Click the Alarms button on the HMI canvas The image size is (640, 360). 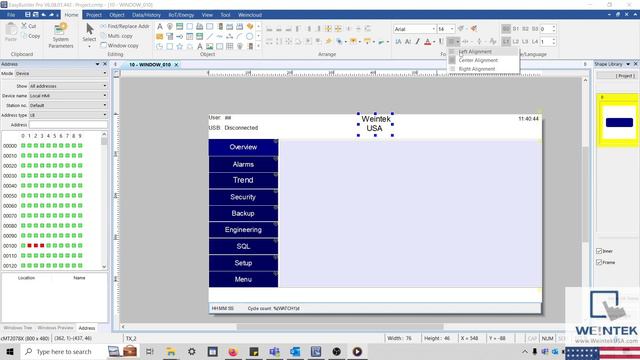coord(243,164)
